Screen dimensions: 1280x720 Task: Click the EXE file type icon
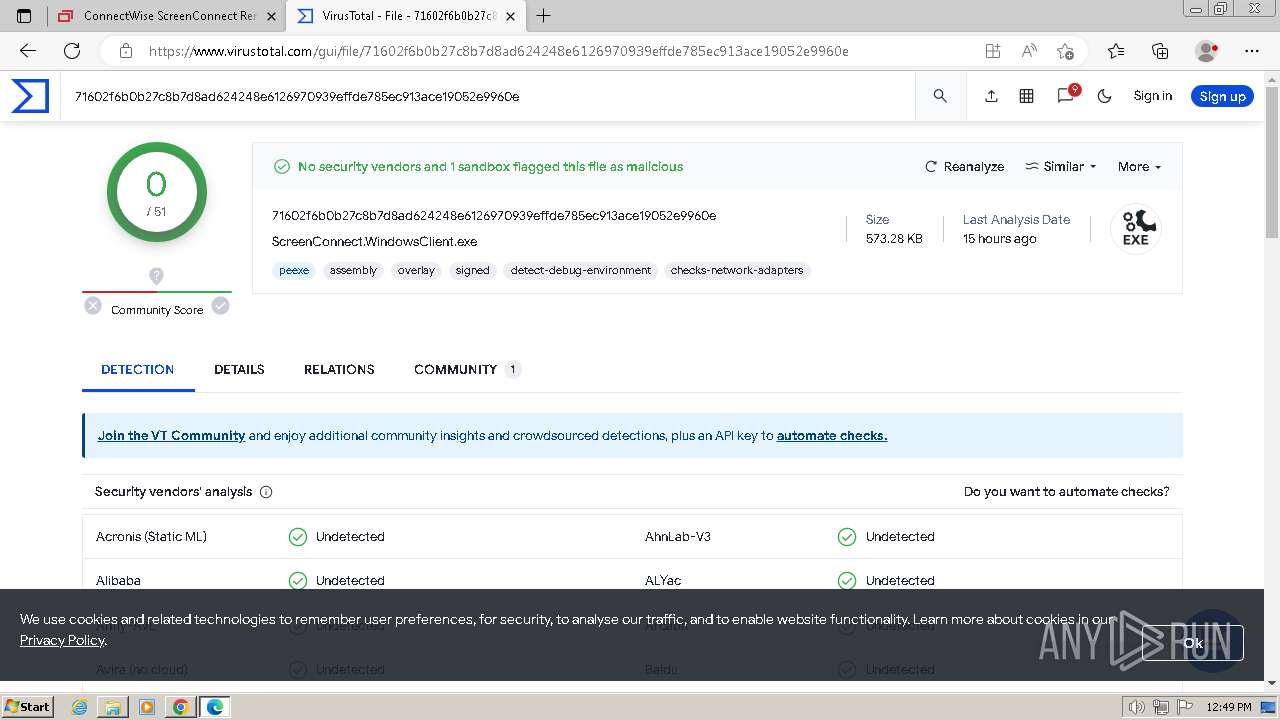tap(1135, 229)
